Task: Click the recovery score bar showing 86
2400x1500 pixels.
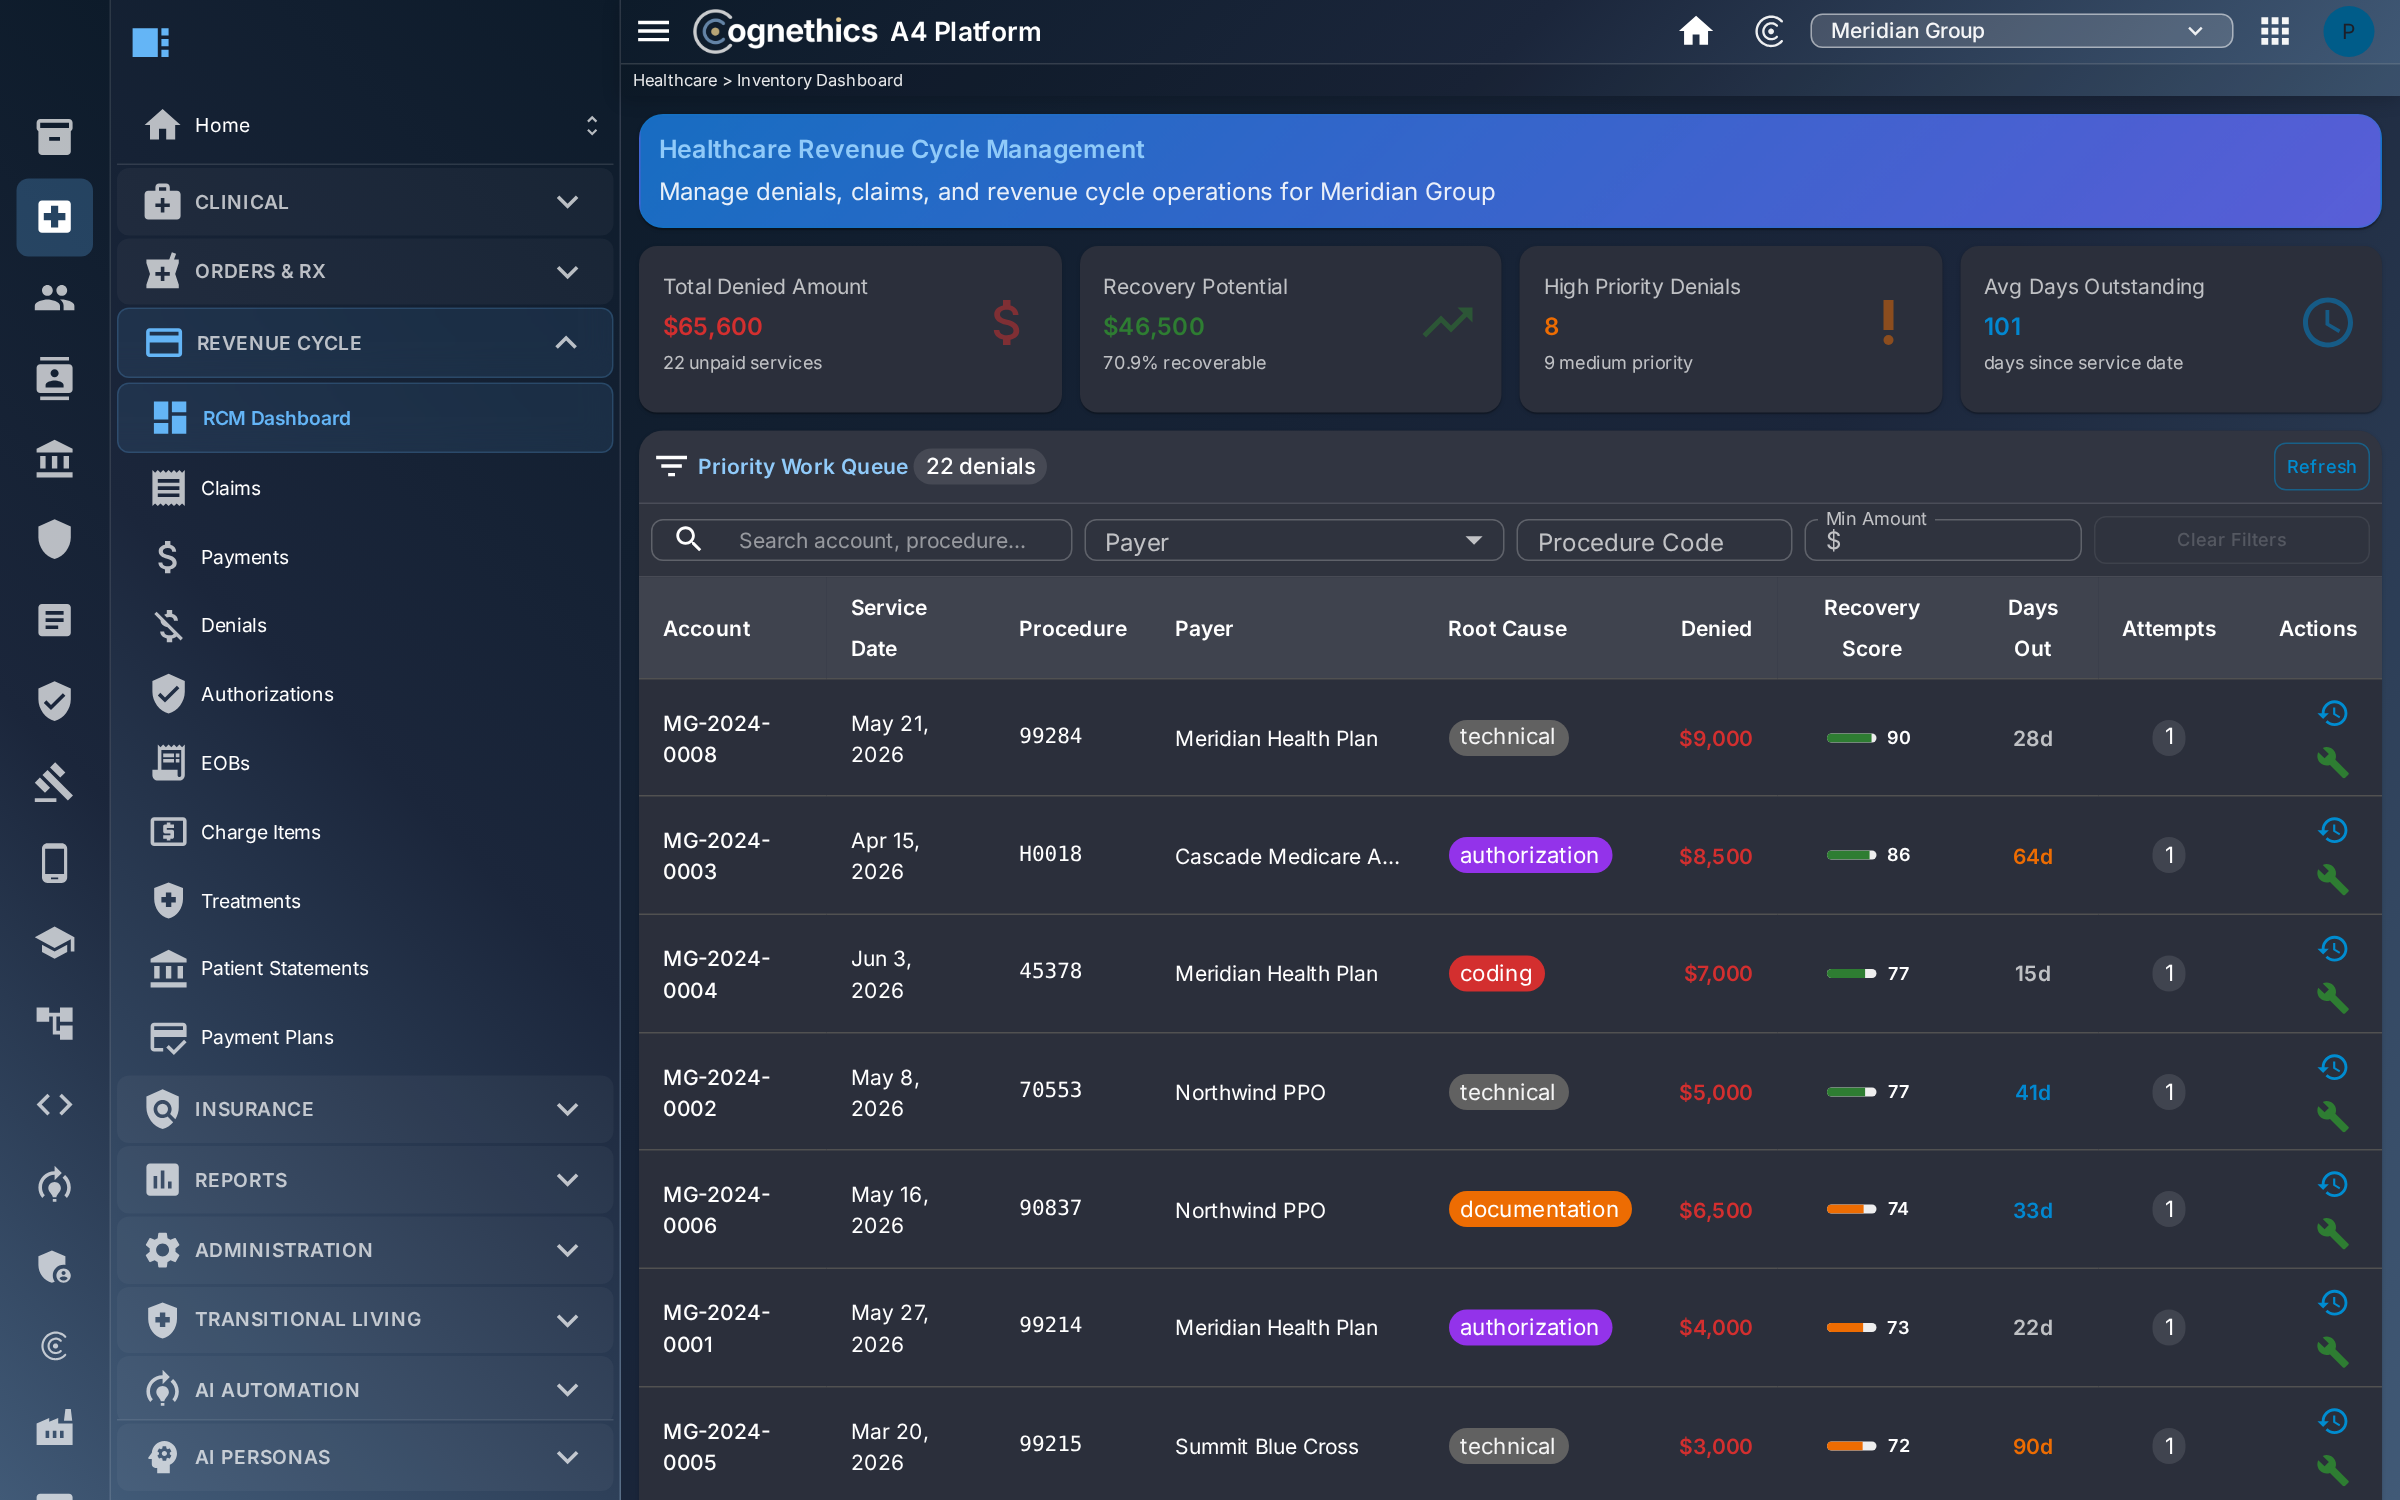Action: point(1851,855)
